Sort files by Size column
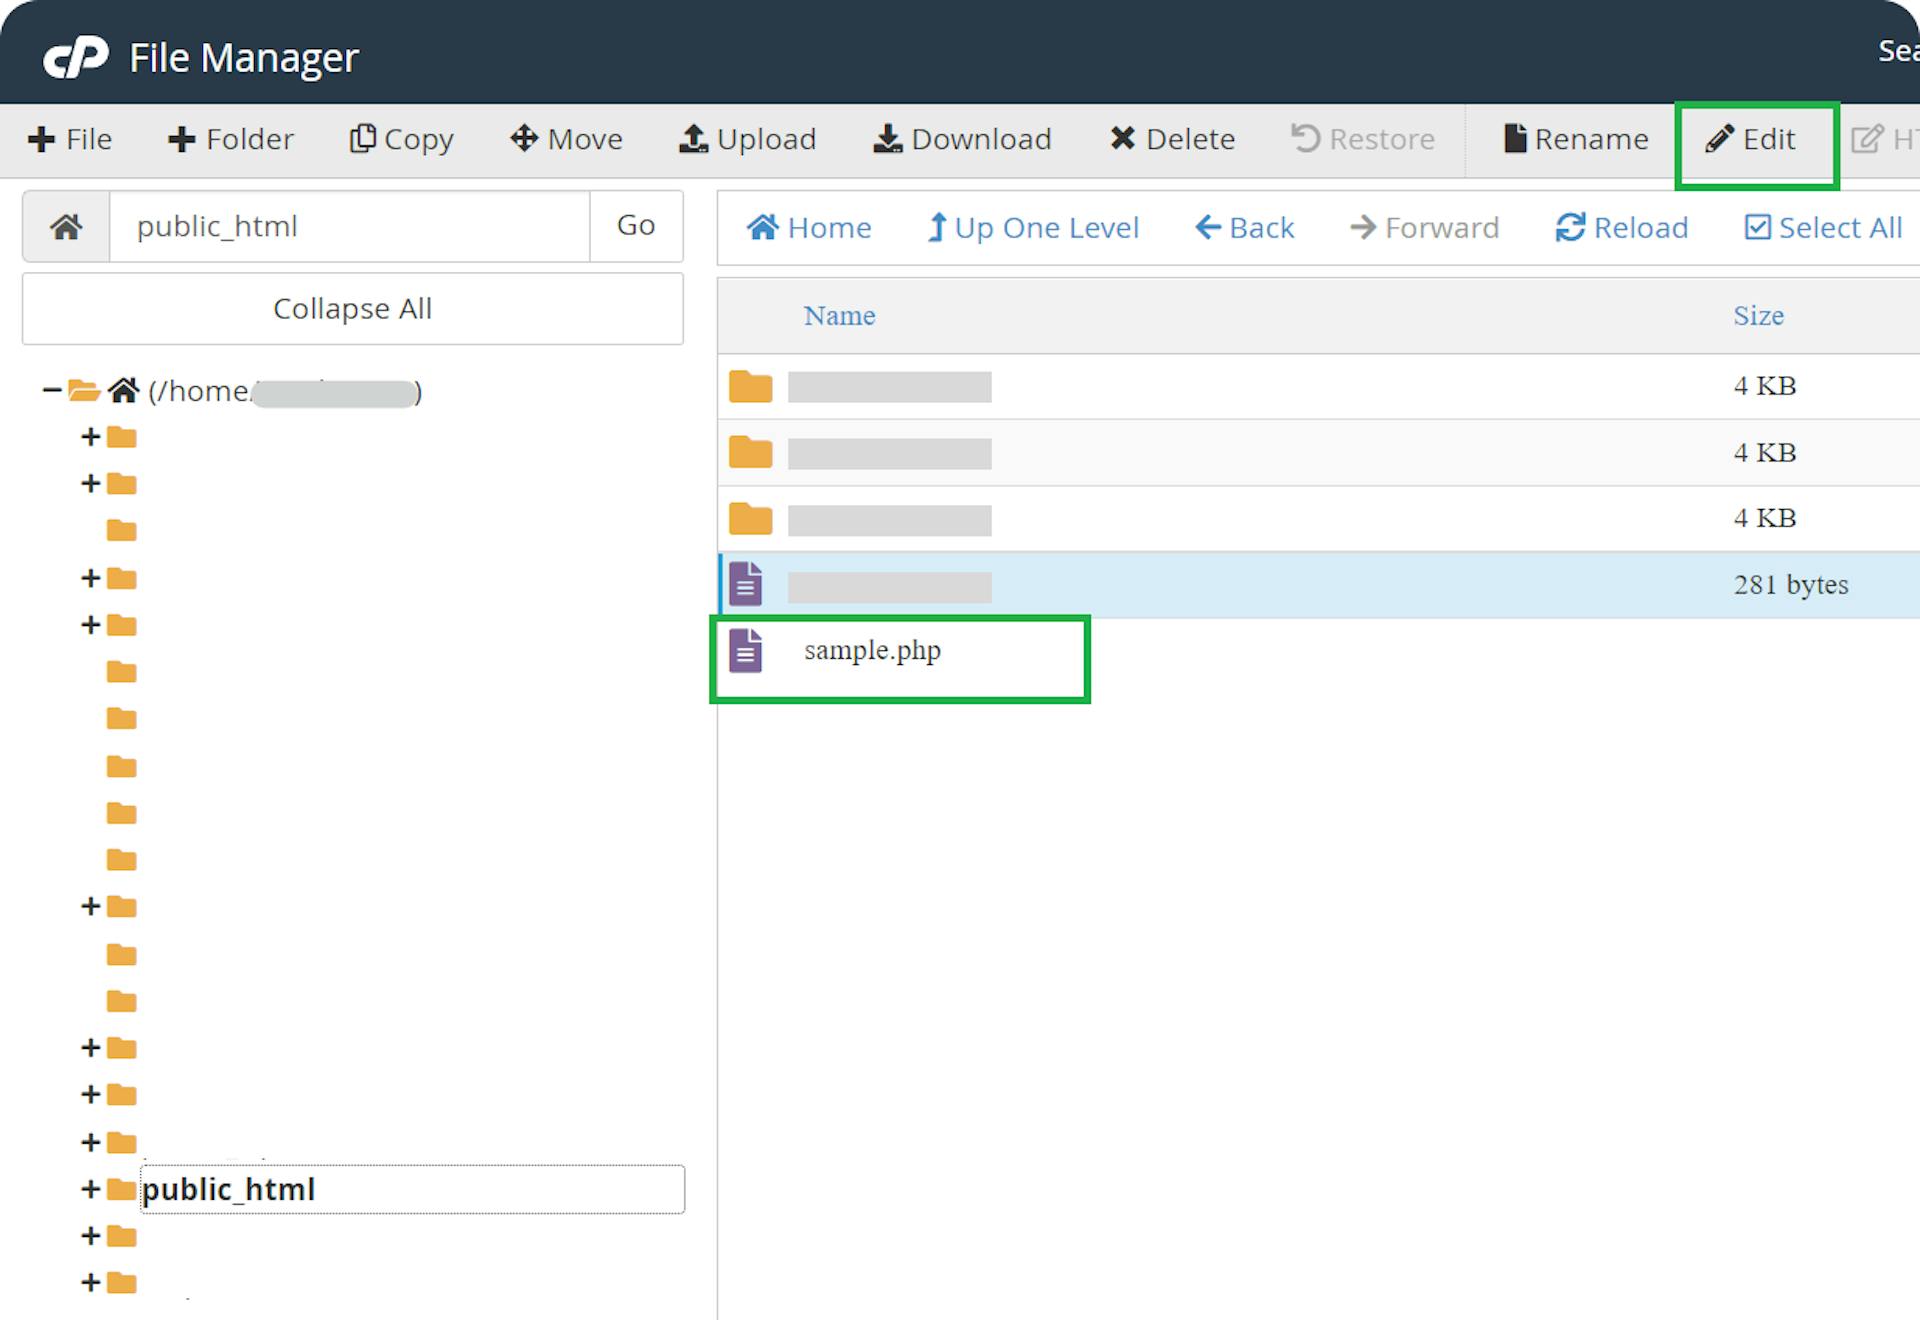This screenshot has height=1320, width=1920. click(1758, 316)
